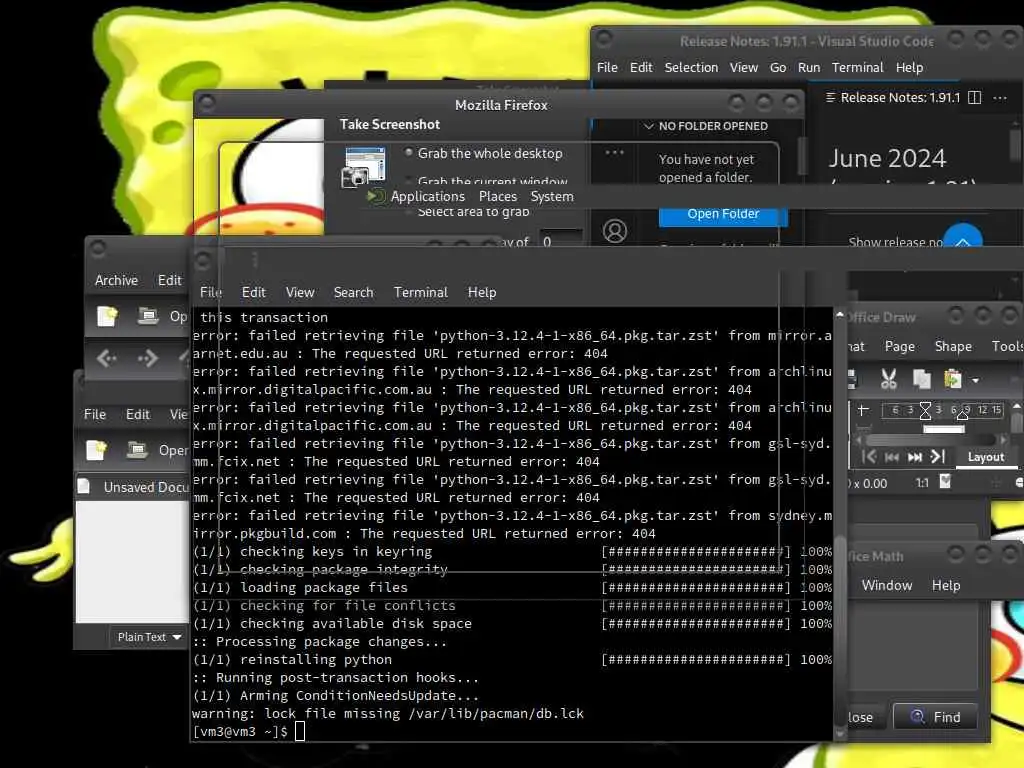Screen dimensions: 1024x768
Task: Click the 1:1 scale indicator in Draw status bar
Action: [x=921, y=483]
